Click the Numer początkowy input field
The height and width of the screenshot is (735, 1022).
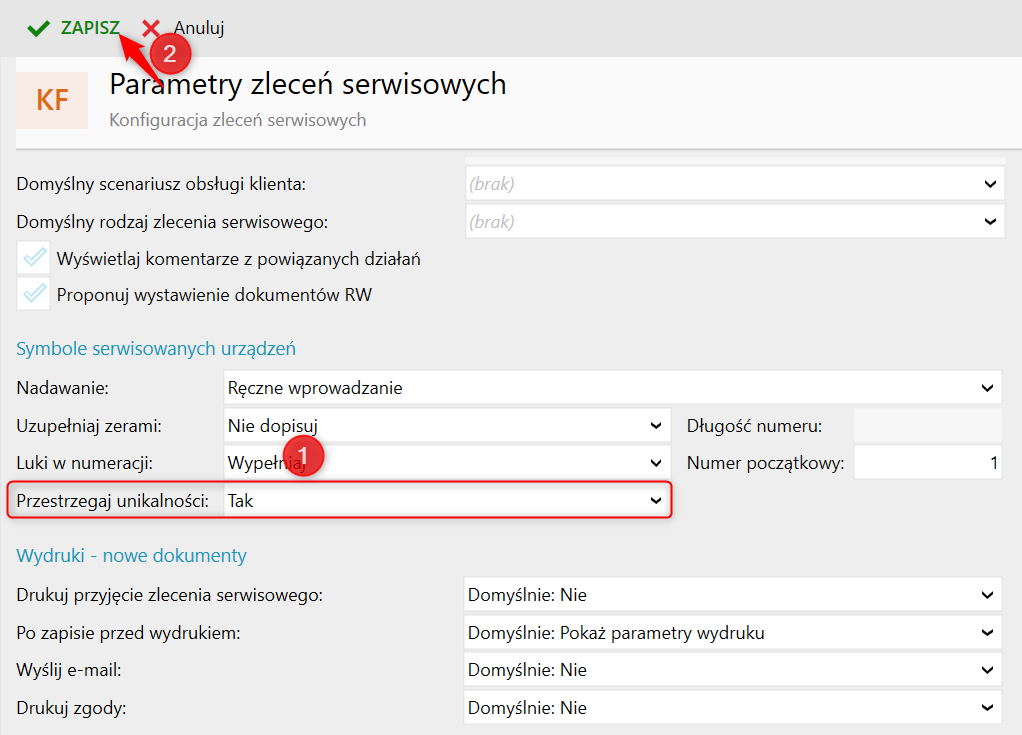(927, 463)
